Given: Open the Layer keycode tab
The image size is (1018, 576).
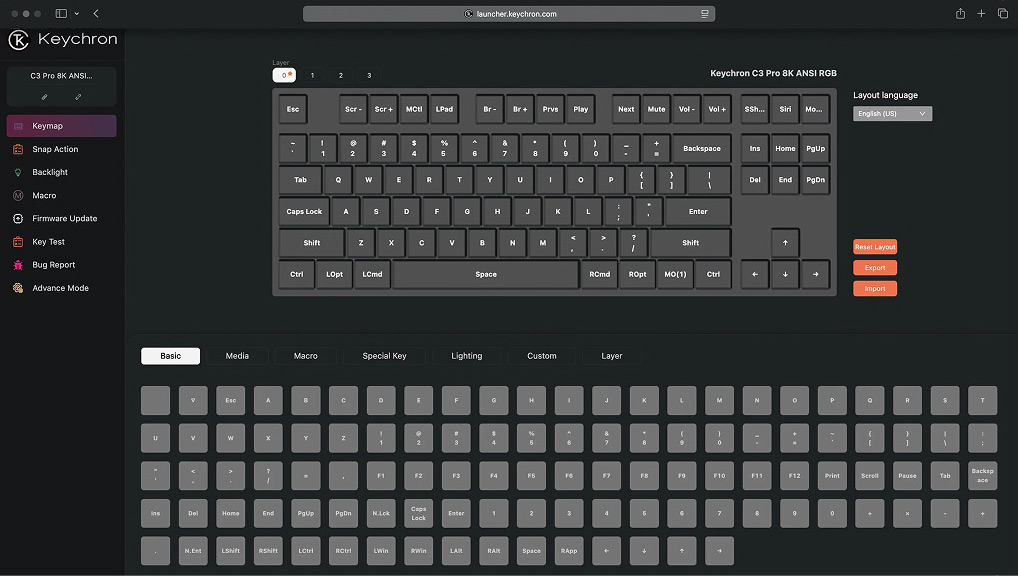Looking at the screenshot, I should tap(612, 356).
